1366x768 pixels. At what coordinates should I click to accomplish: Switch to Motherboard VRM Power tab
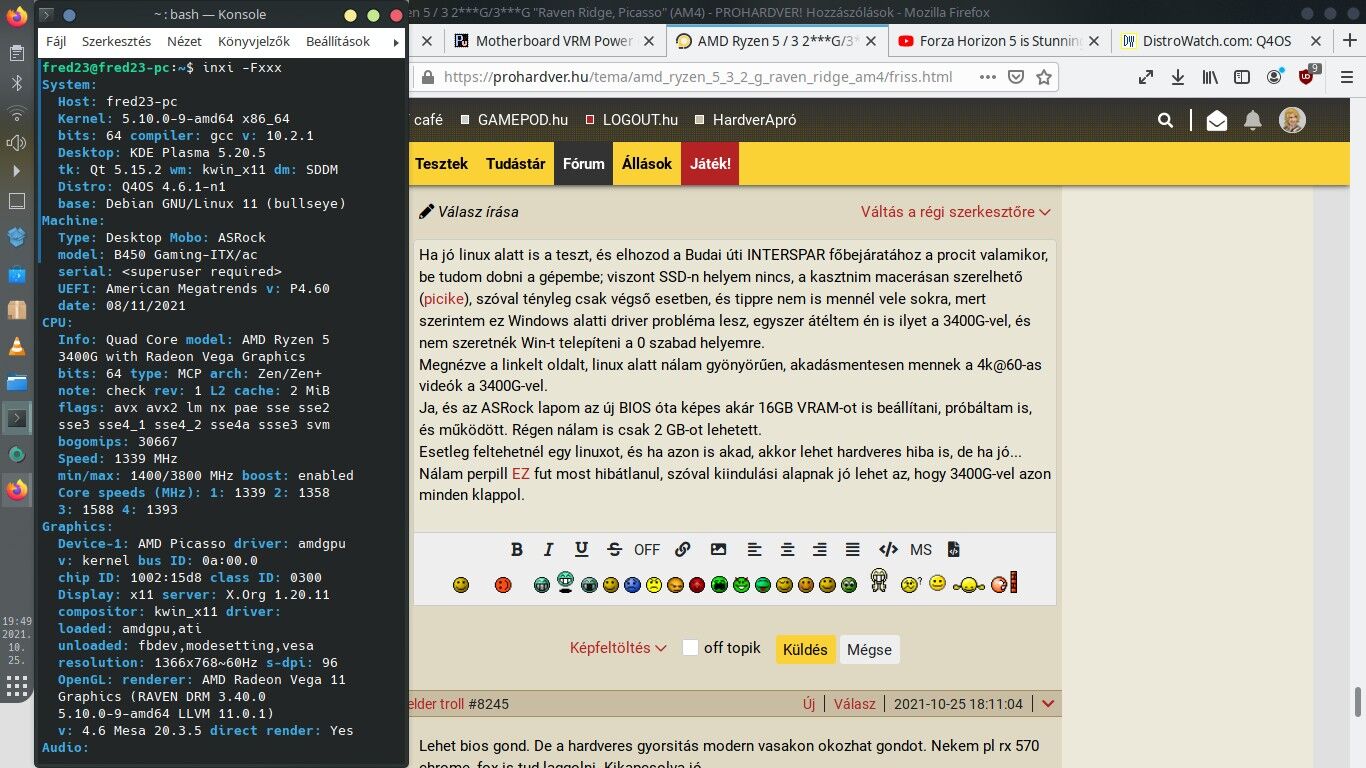555,41
